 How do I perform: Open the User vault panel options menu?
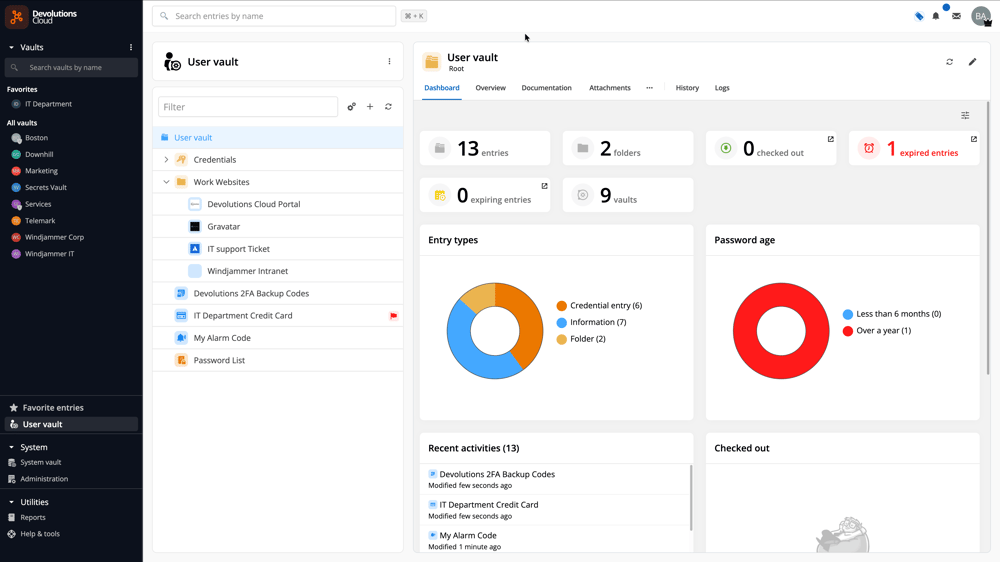click(x=389, y=62)
